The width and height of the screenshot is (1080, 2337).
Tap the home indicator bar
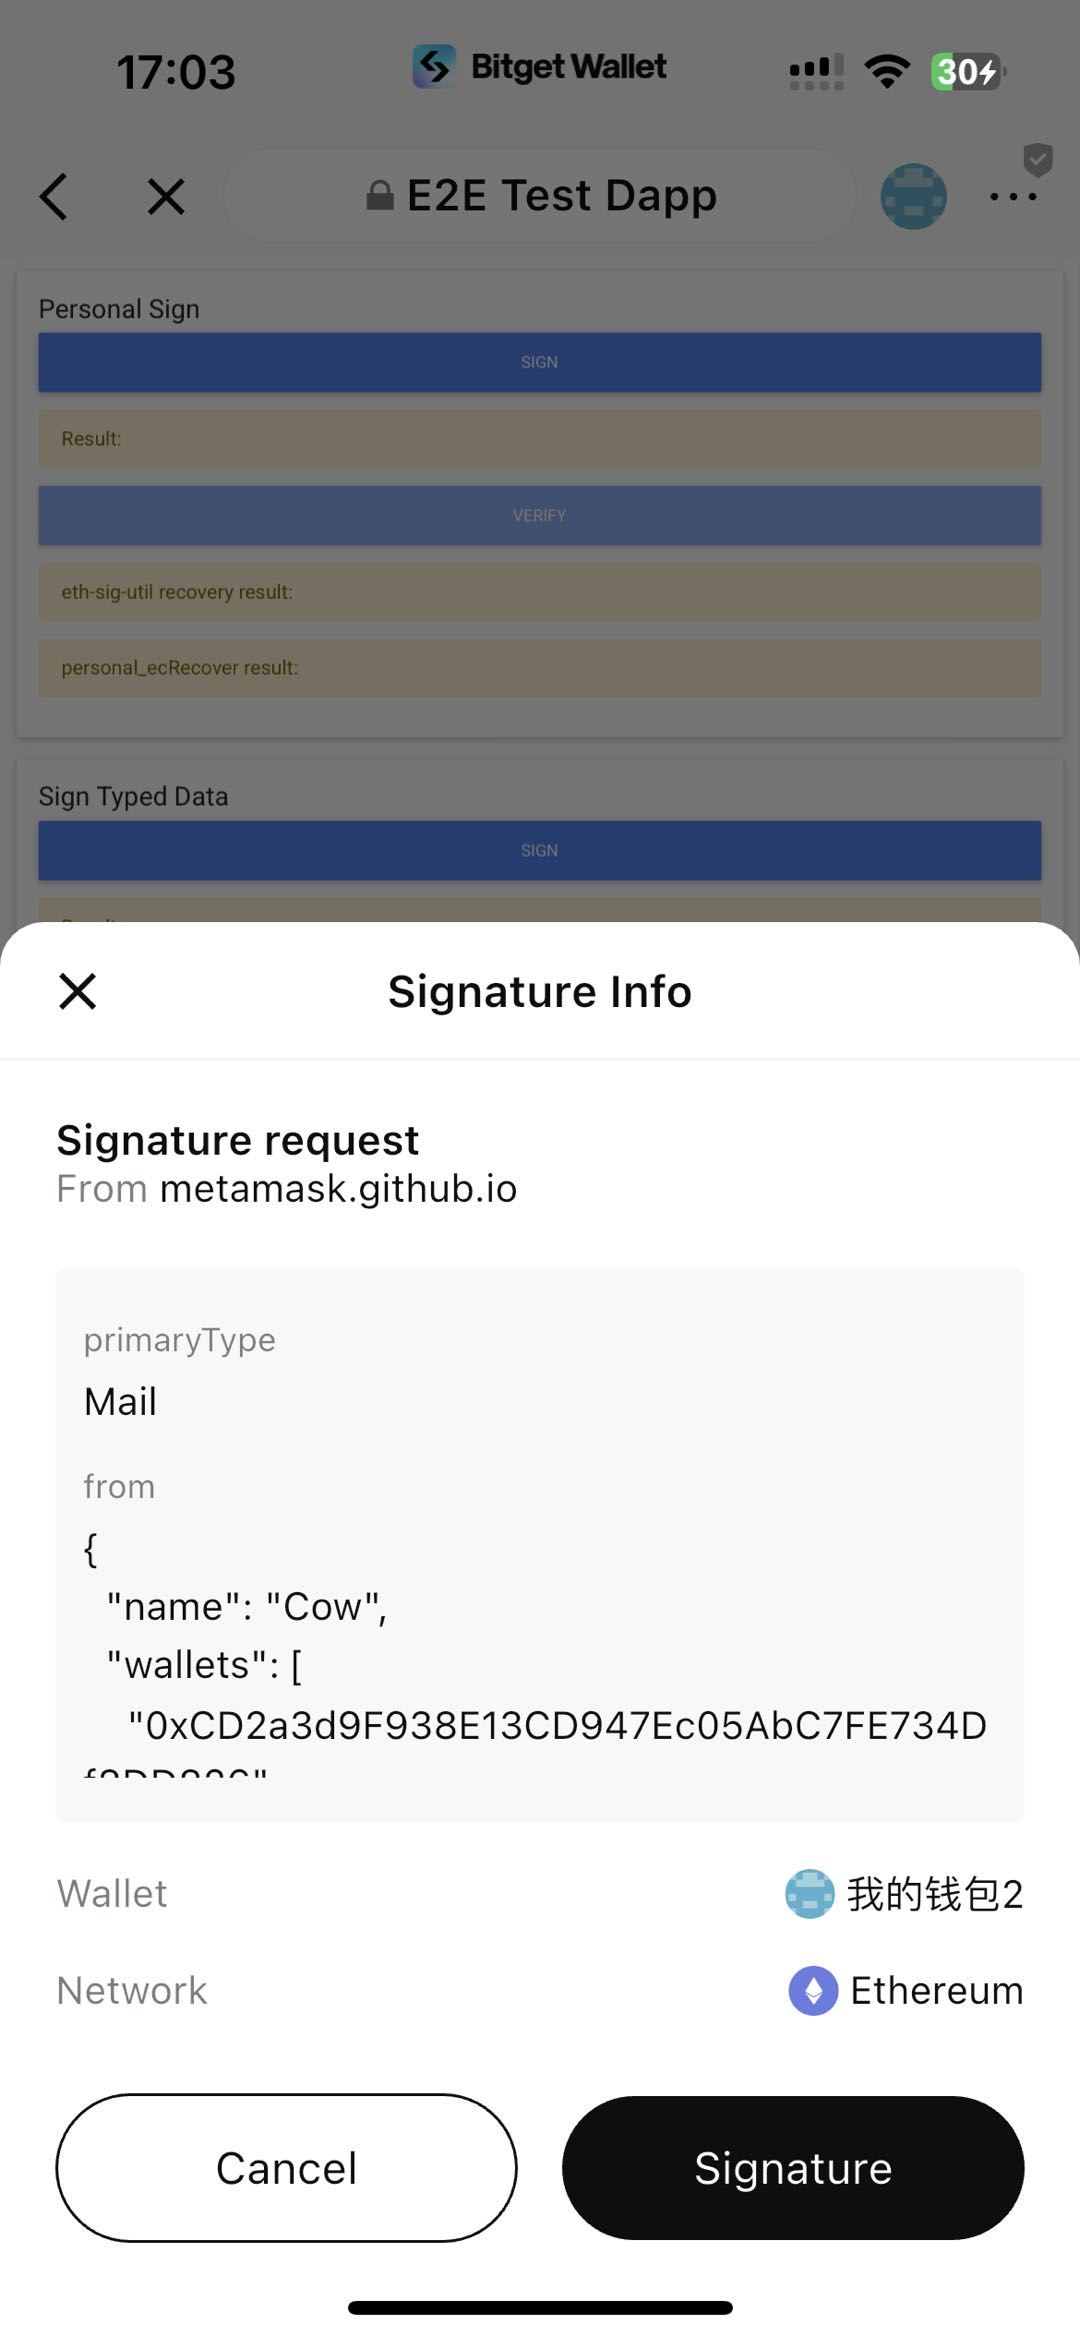coord(540,2307)
